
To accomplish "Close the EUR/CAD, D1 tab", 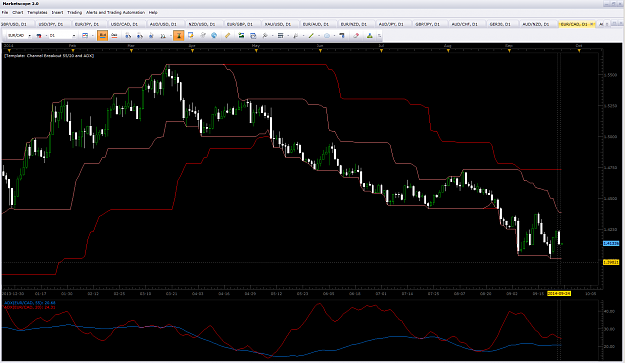I will tap(592, 24).
